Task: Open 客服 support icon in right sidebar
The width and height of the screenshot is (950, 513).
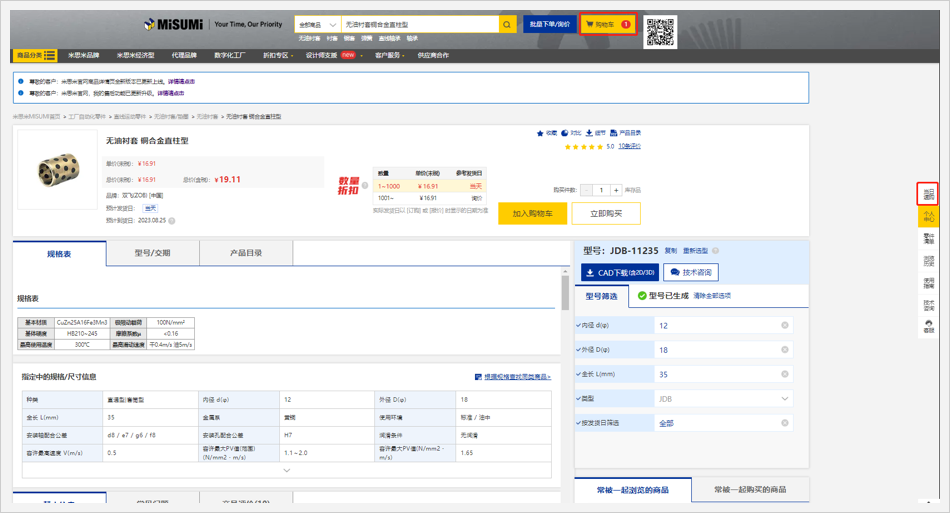Action: 929,326
